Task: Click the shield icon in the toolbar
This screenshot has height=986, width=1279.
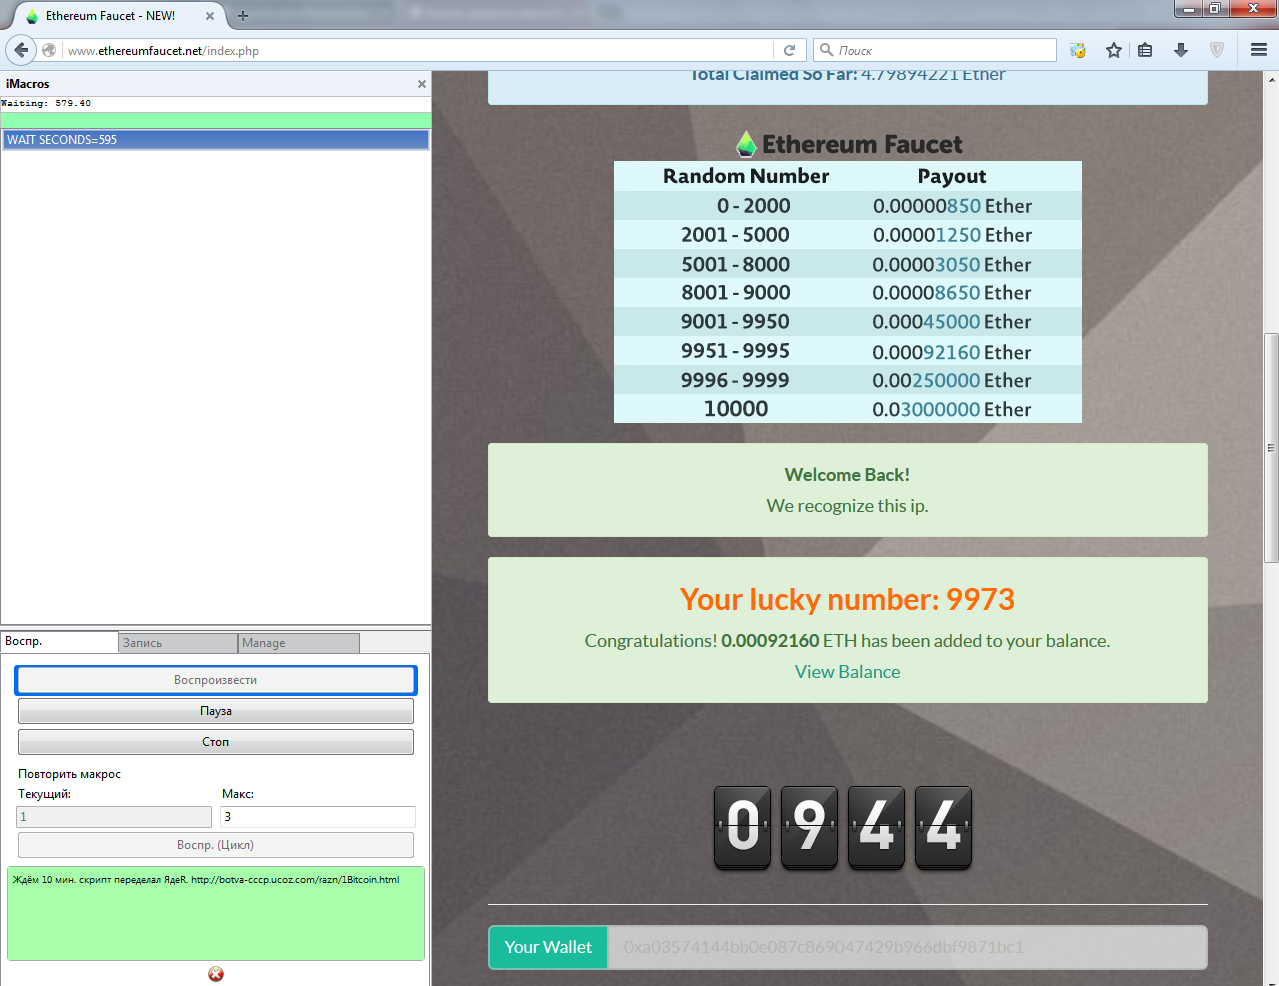Action: (x=1217, y=50)
